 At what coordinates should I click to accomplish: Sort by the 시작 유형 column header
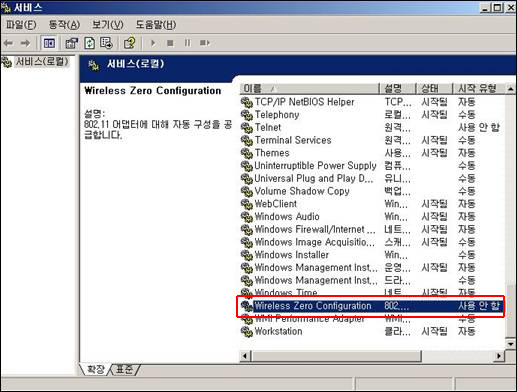[479, 89]
